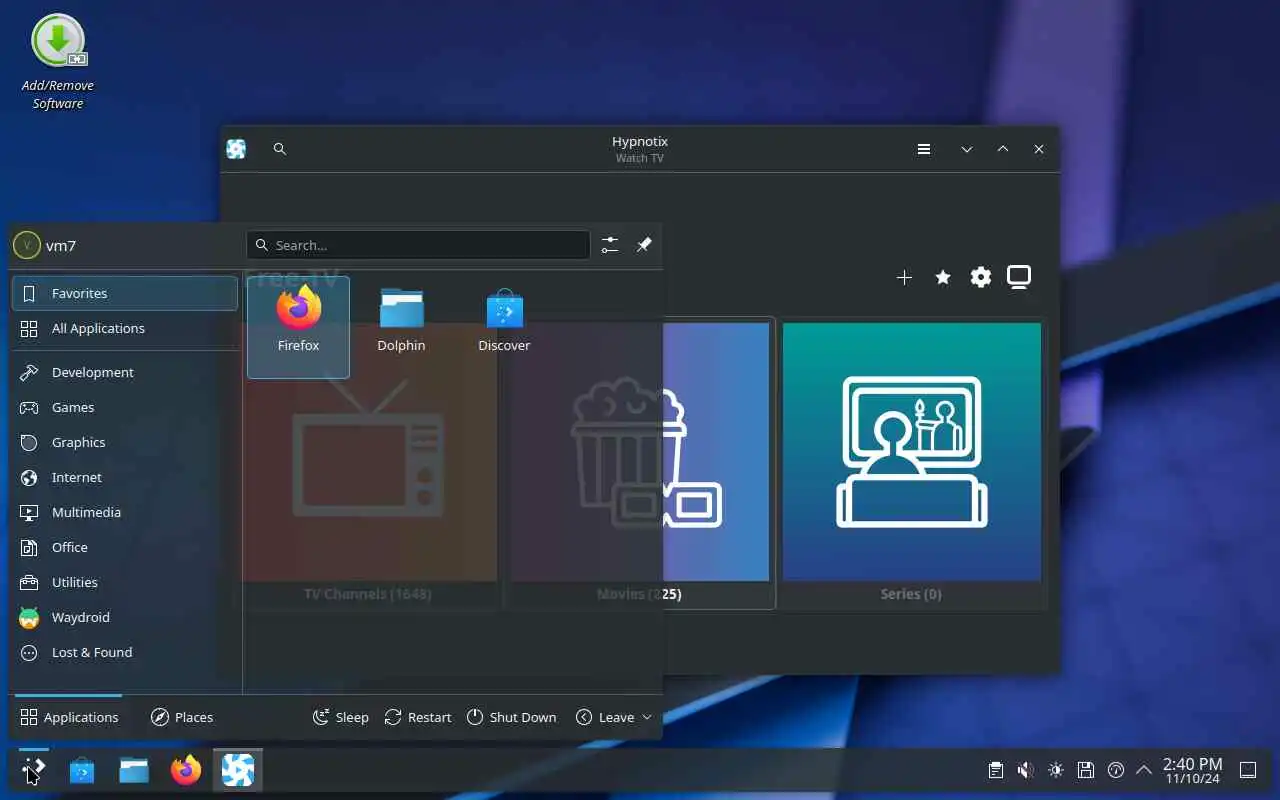Open the Multimedia category

point(124,512)
